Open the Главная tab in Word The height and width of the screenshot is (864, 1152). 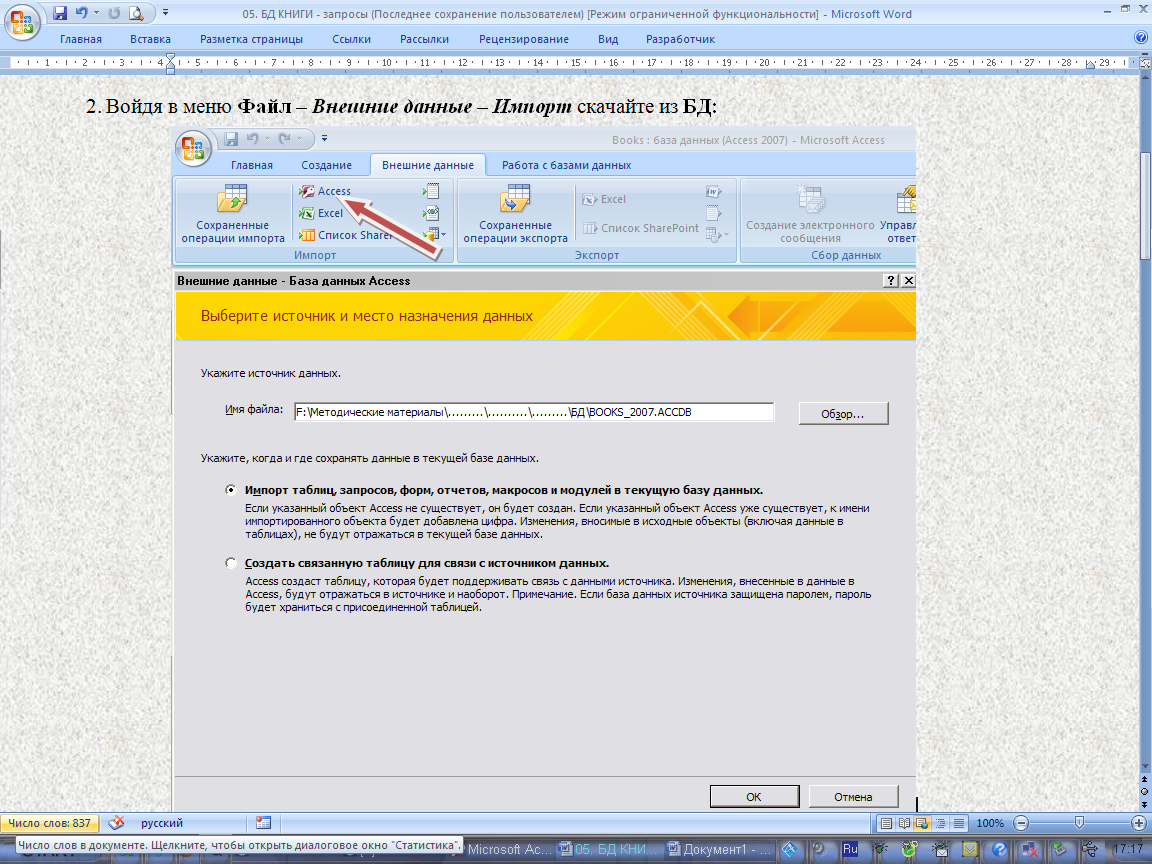click(81, 39)
